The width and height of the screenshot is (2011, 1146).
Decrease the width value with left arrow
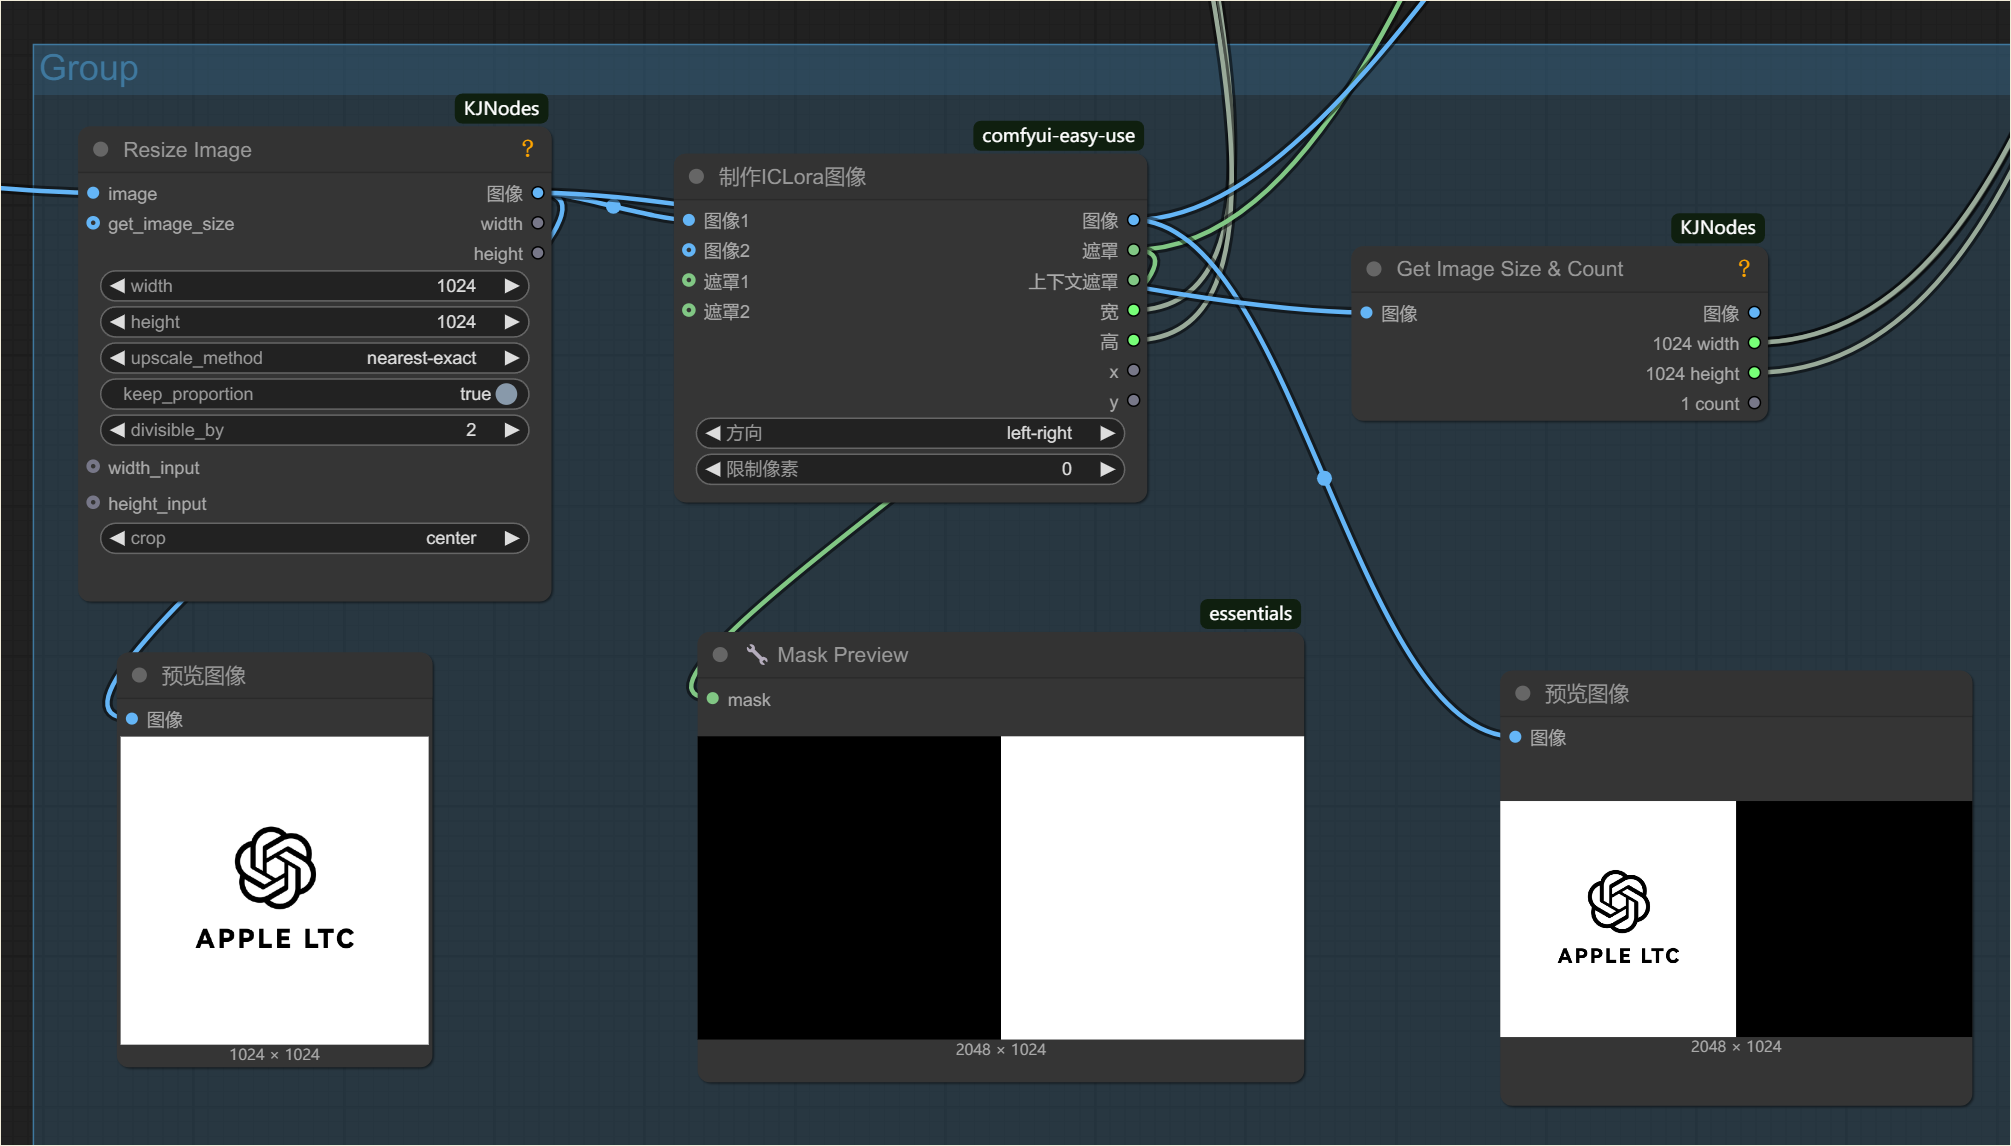click(117, 286)
